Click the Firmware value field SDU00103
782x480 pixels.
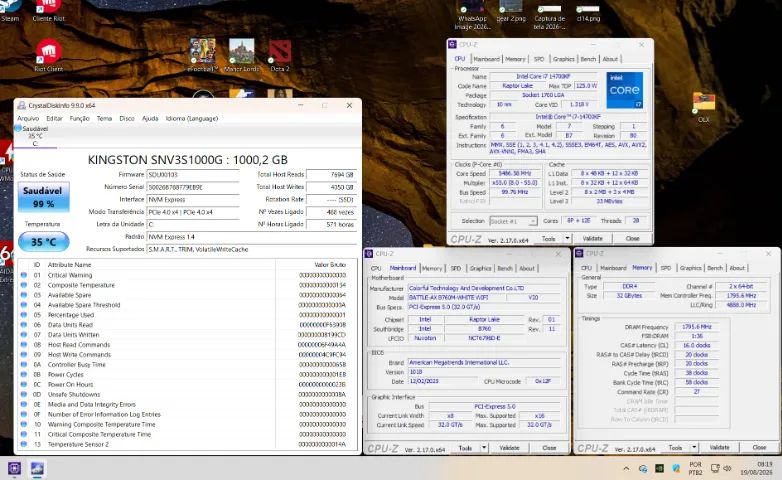tap(193, 175)
